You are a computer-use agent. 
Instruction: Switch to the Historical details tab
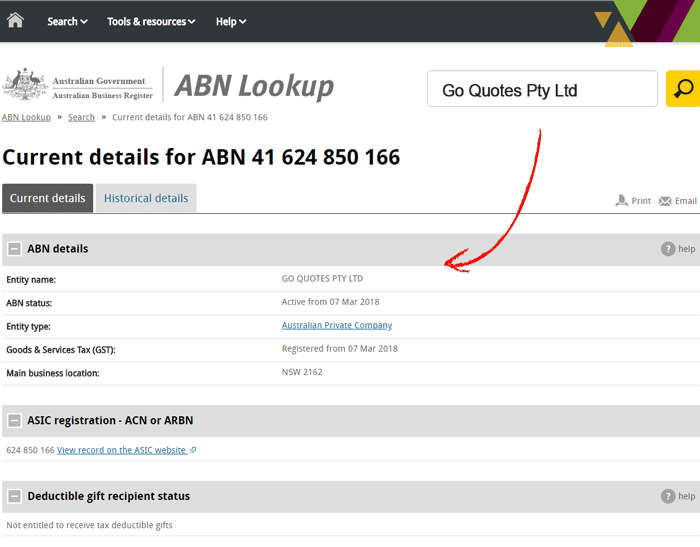(x=146, y=198)
